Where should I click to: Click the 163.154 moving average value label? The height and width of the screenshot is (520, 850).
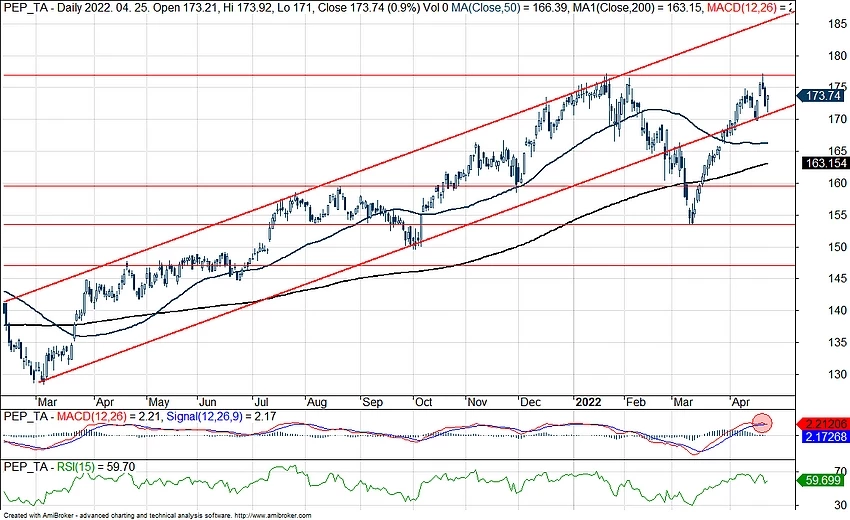pos(826,163)
